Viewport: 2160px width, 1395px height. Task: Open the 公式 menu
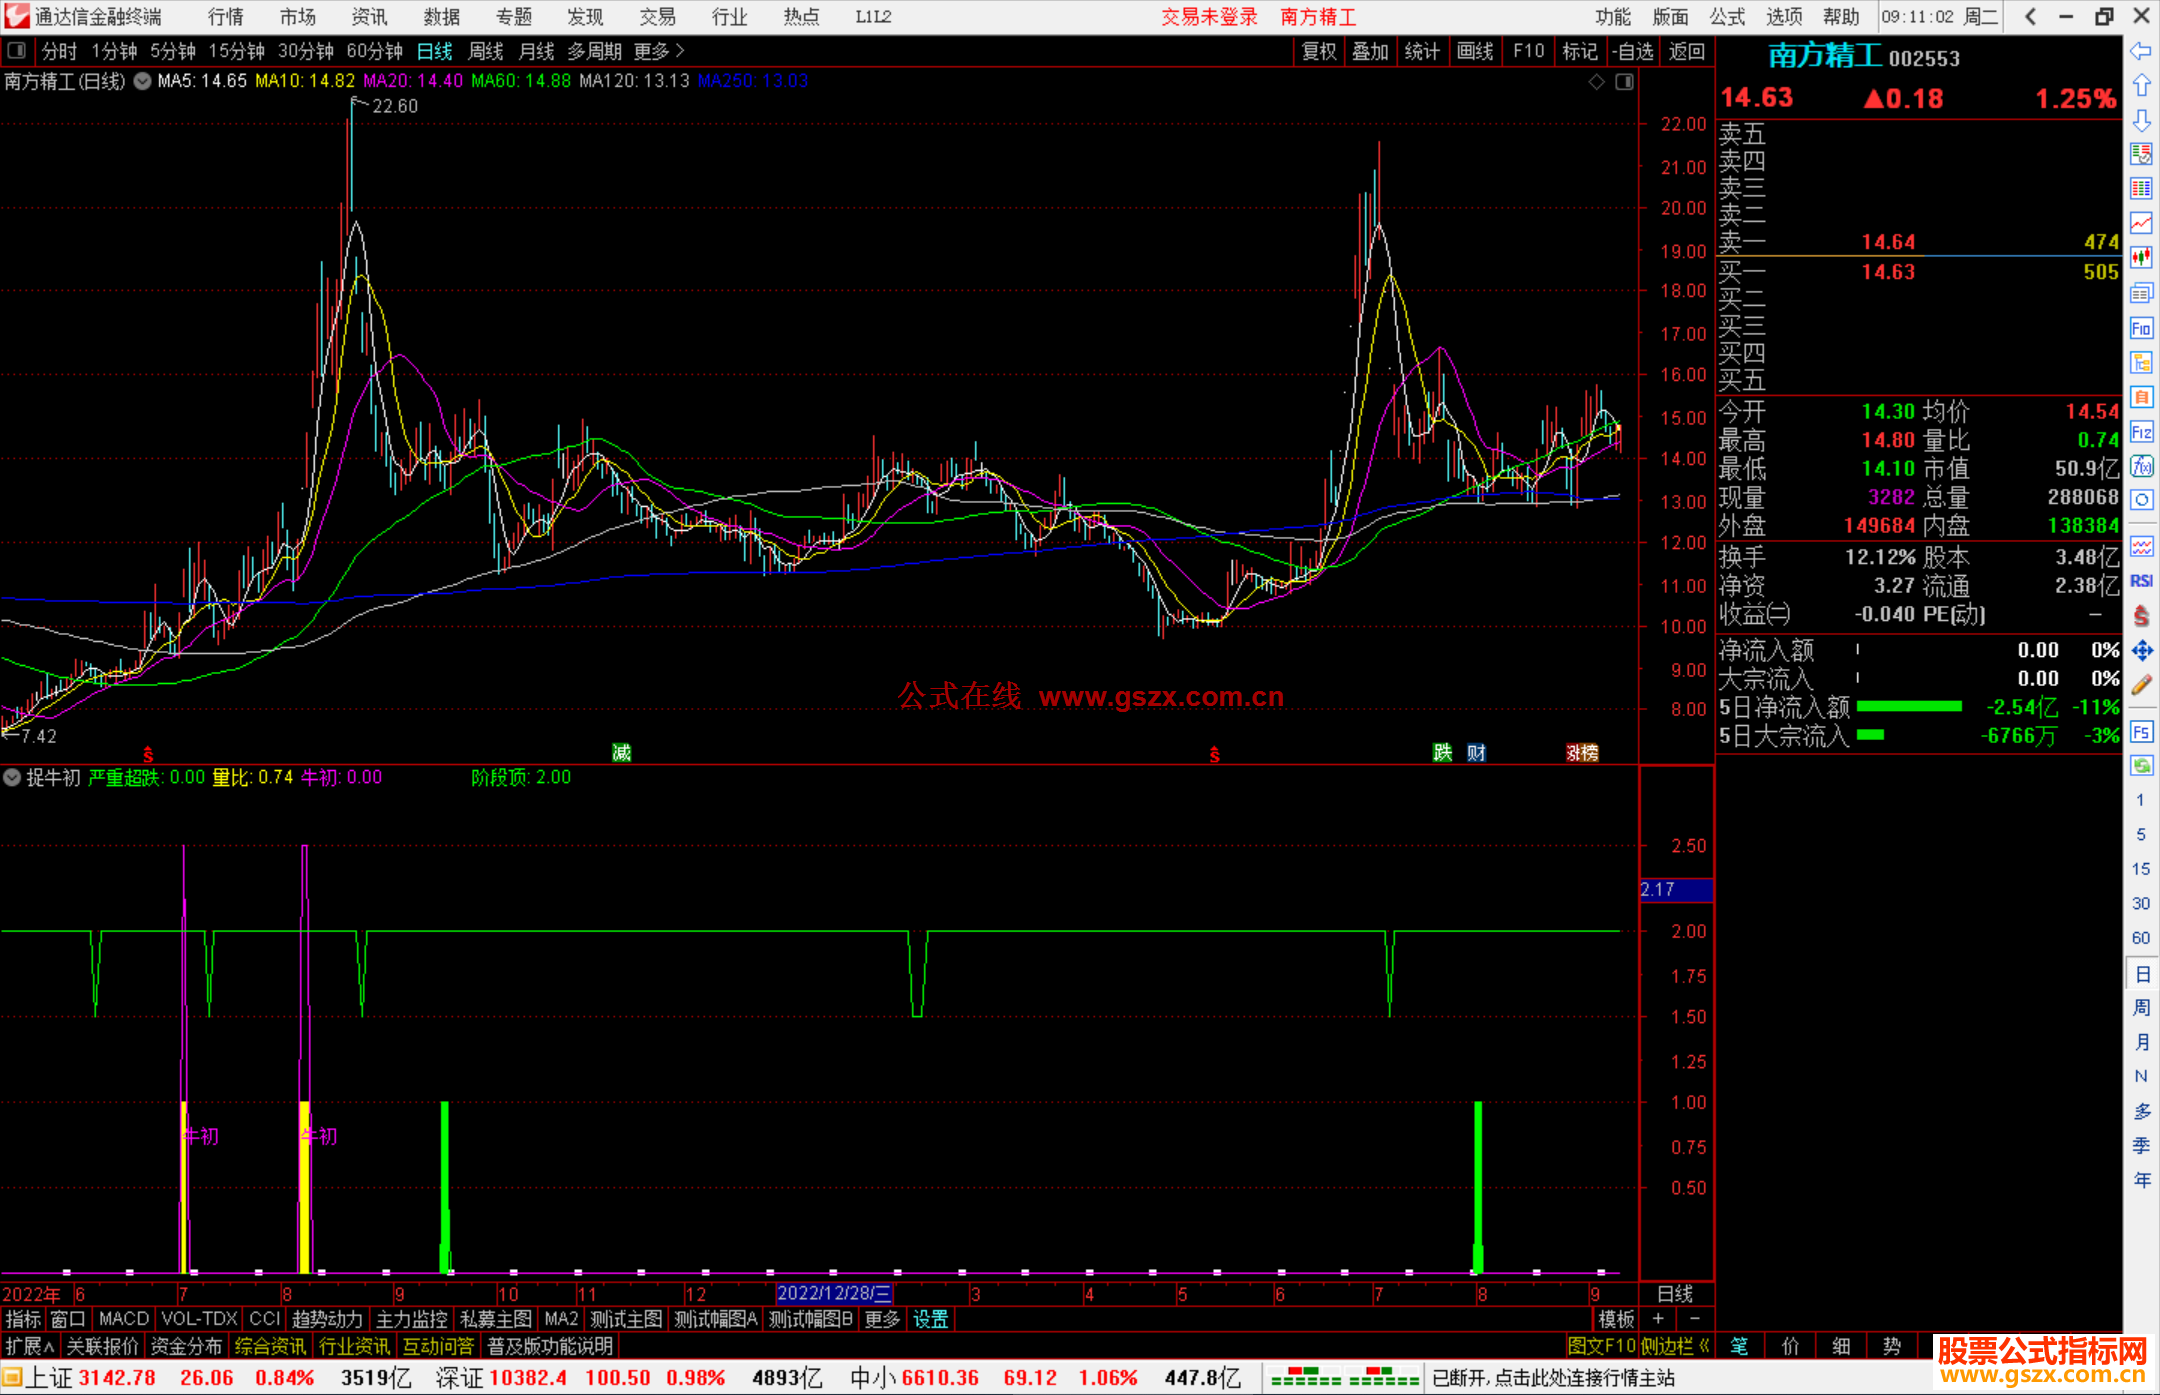[1727, 17]
